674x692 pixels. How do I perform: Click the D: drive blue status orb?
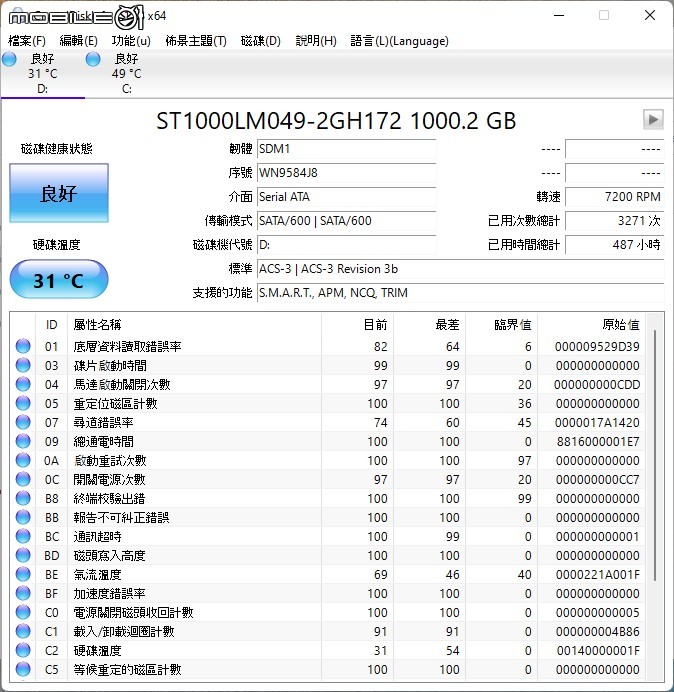tap(9, 59)
